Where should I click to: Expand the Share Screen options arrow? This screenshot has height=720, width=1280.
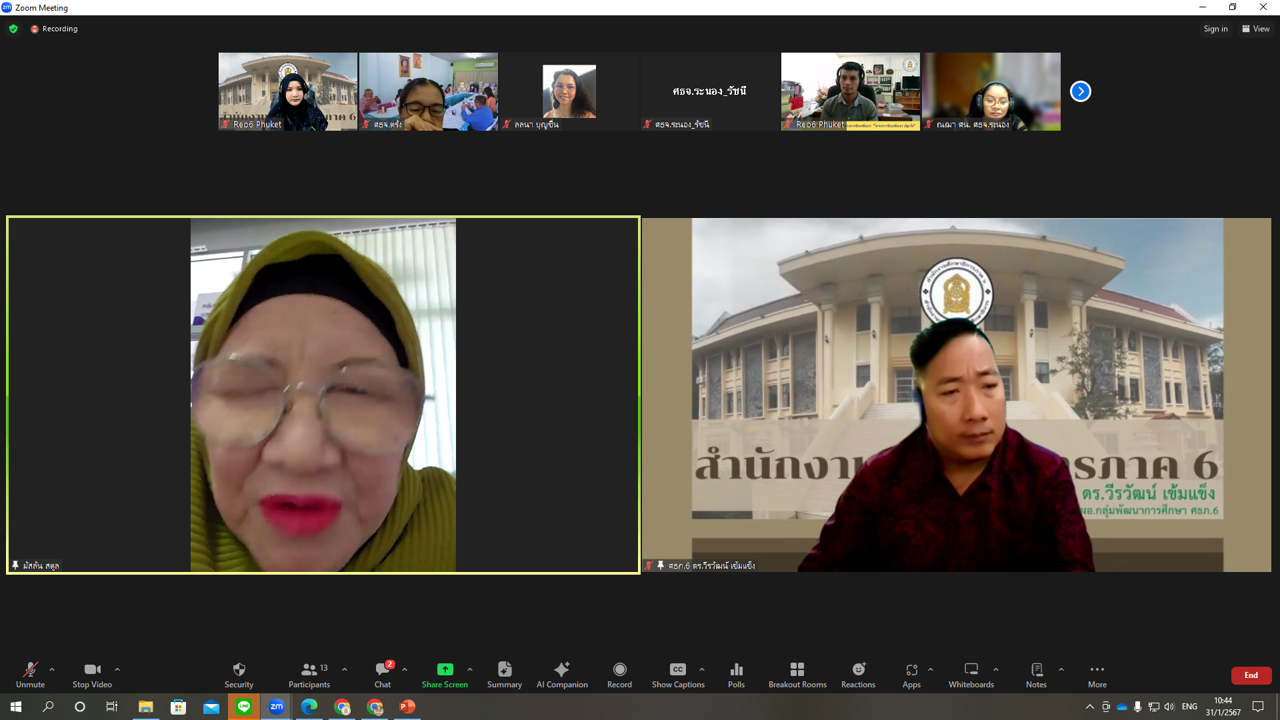click(470, 670)
